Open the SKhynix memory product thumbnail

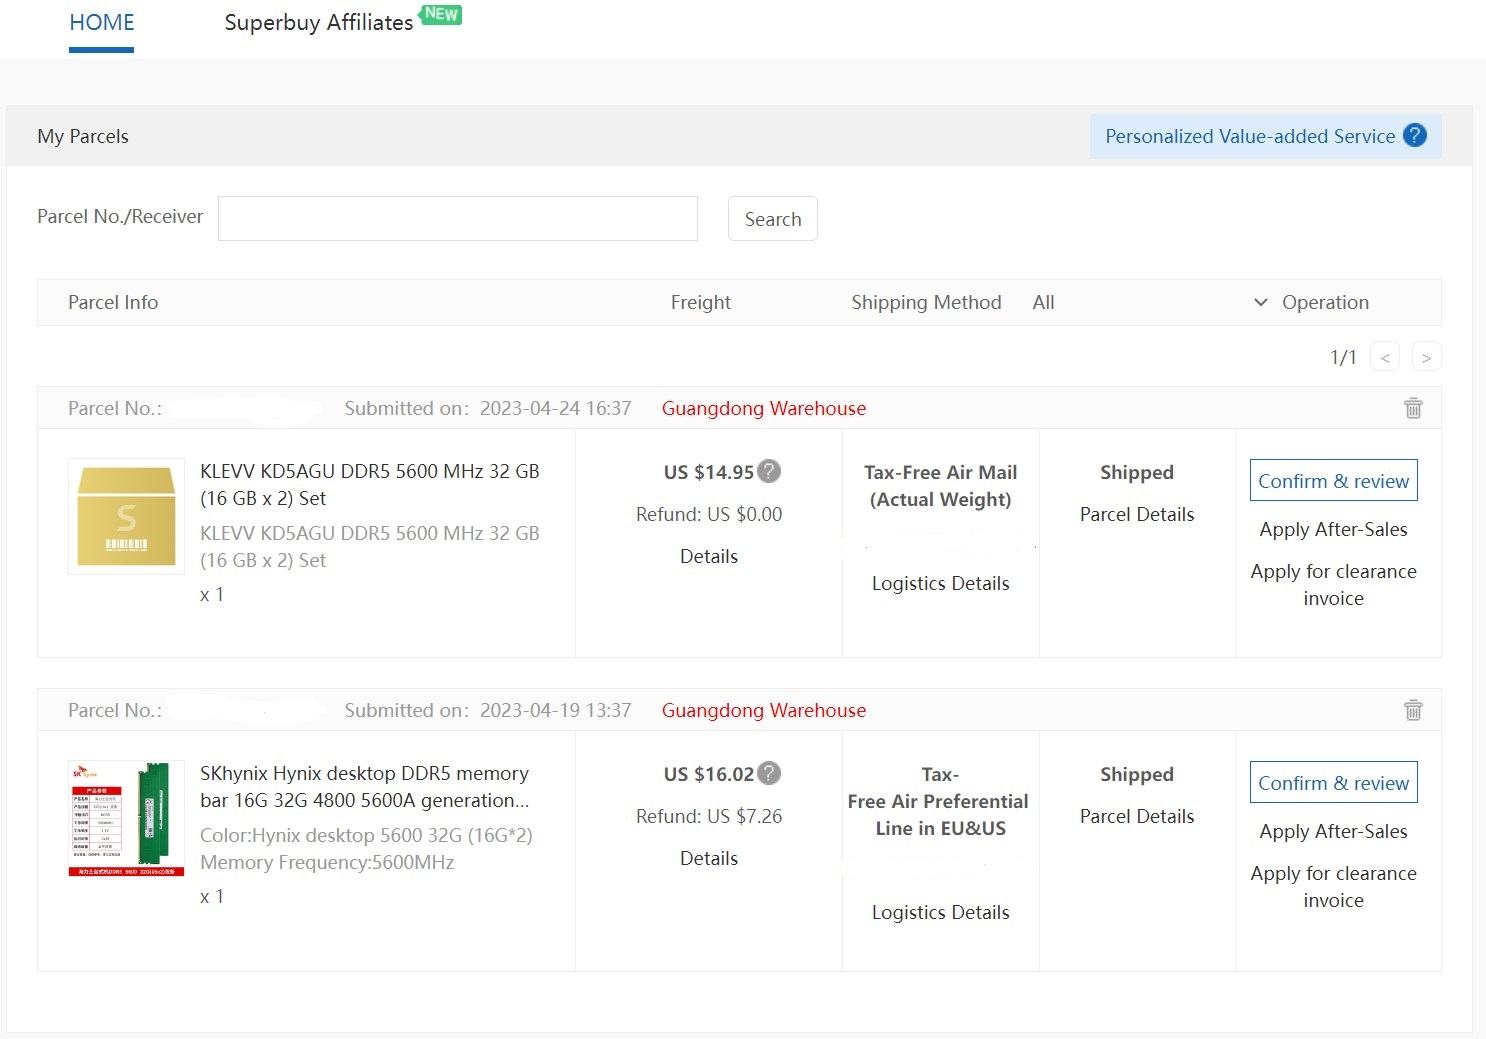point(126,818)
